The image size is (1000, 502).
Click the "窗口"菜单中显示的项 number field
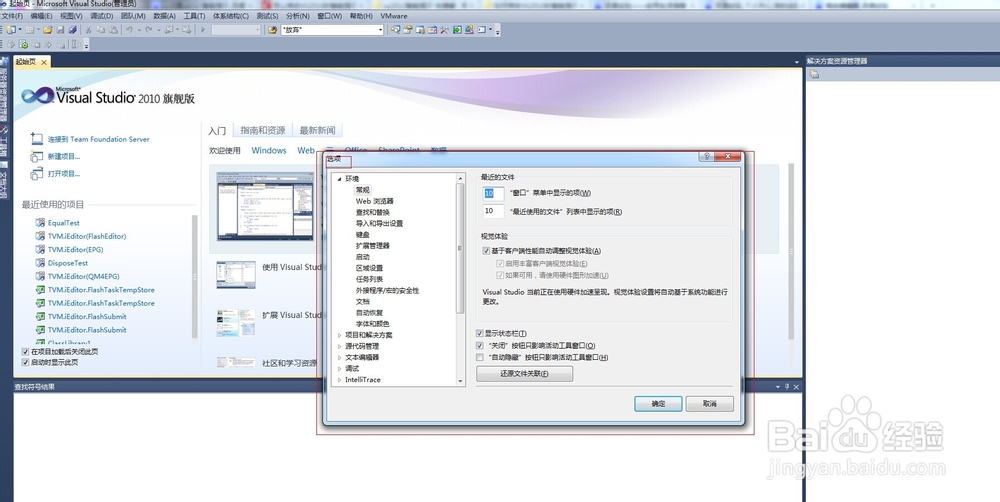point(494,193)
